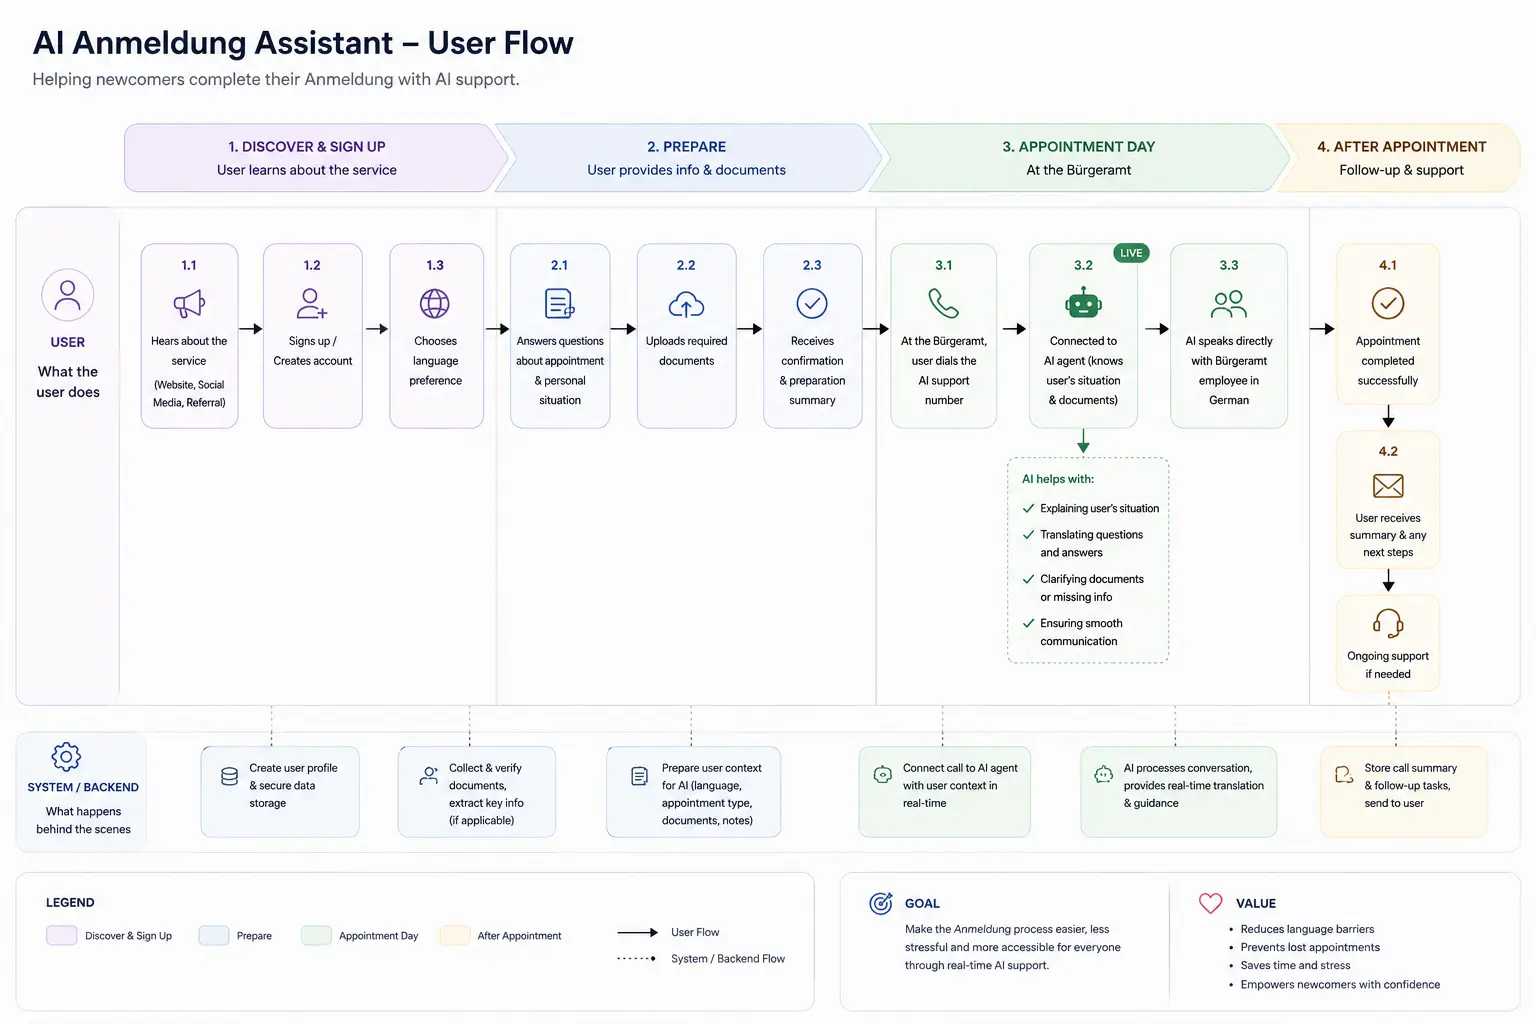Screen dimensions: 1536x1024
Task: Click the document icon by Prepare user context
Action: point(639,776)
